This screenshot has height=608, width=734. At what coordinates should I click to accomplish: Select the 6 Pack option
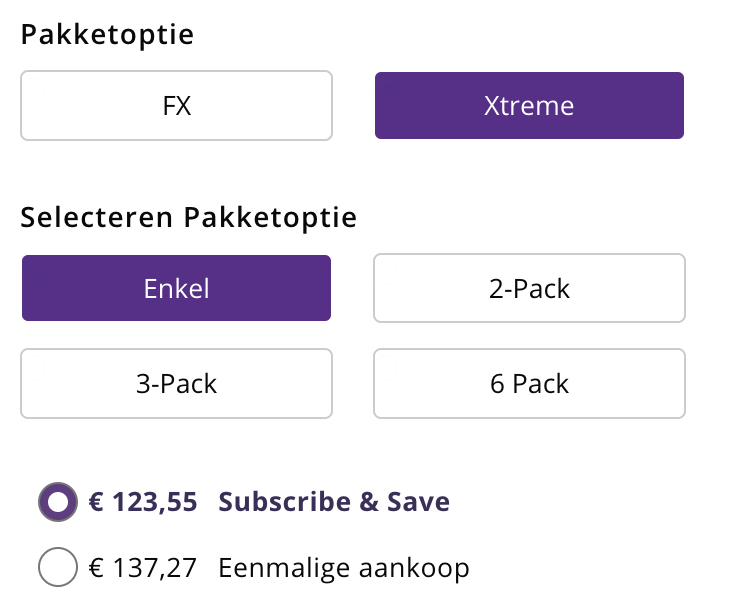(529, 383)
